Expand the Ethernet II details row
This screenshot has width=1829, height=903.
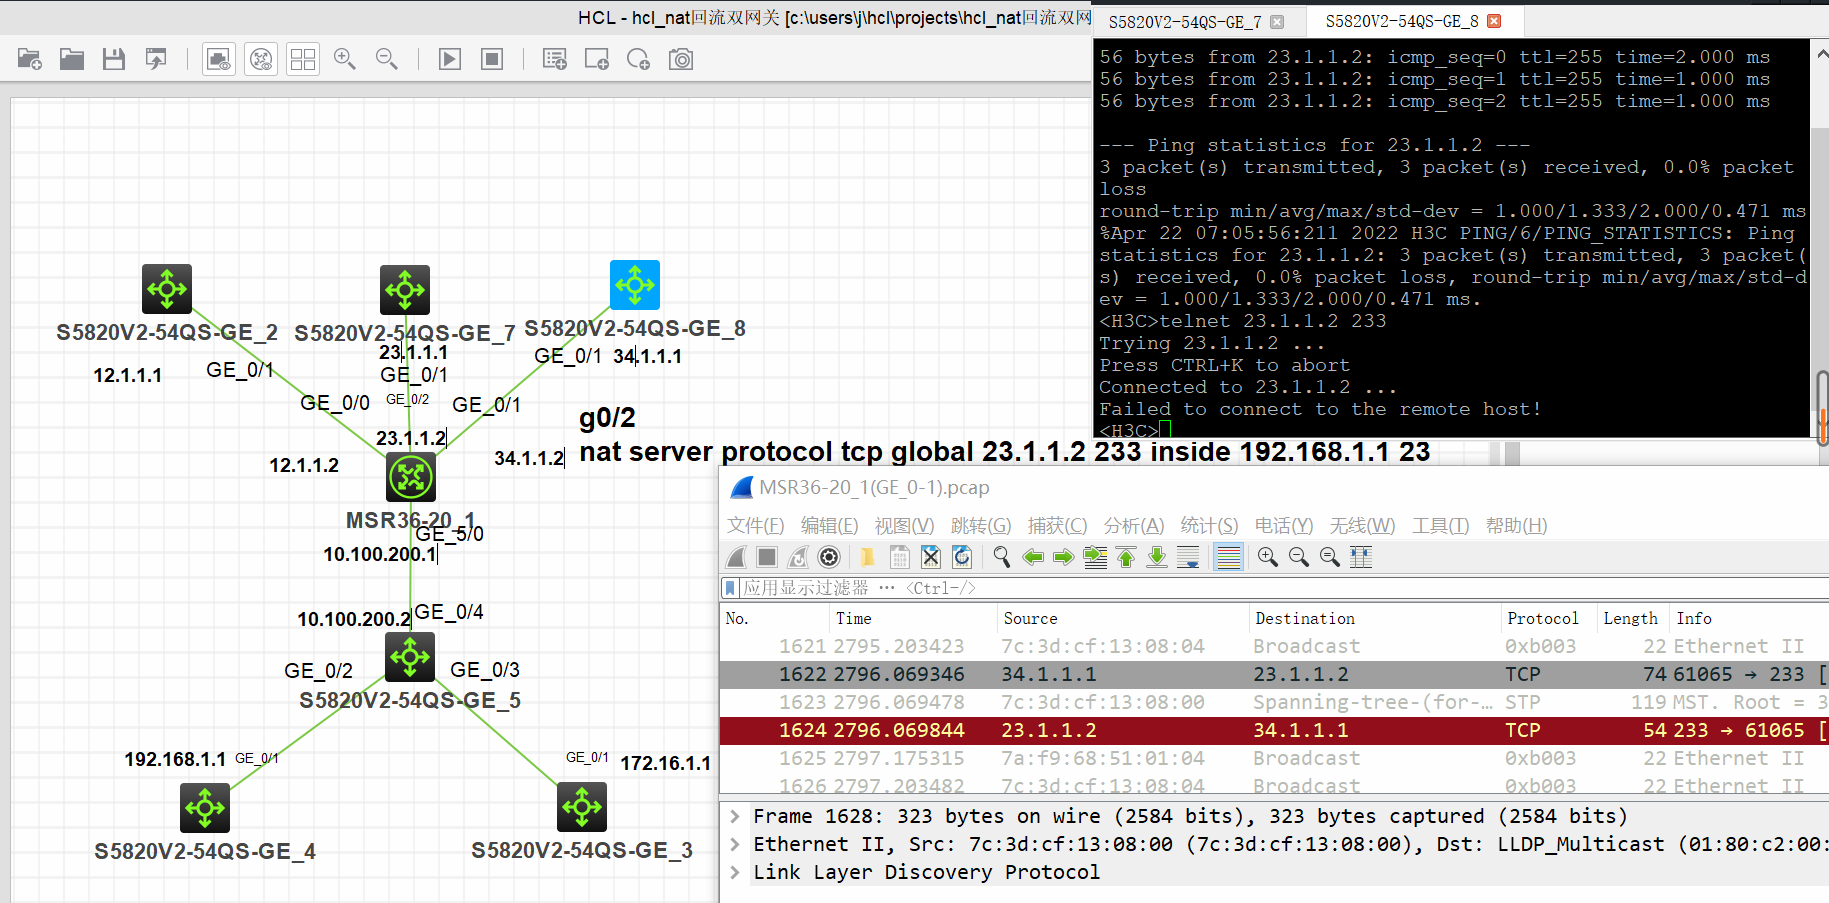click(735, 844)
